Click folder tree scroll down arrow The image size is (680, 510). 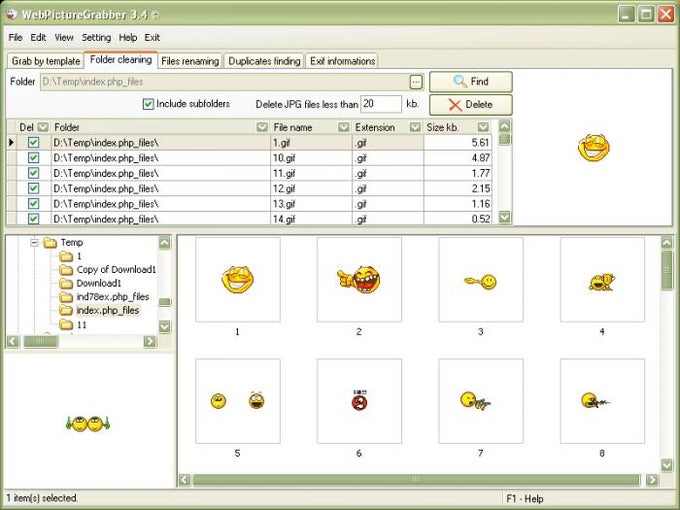165,326
